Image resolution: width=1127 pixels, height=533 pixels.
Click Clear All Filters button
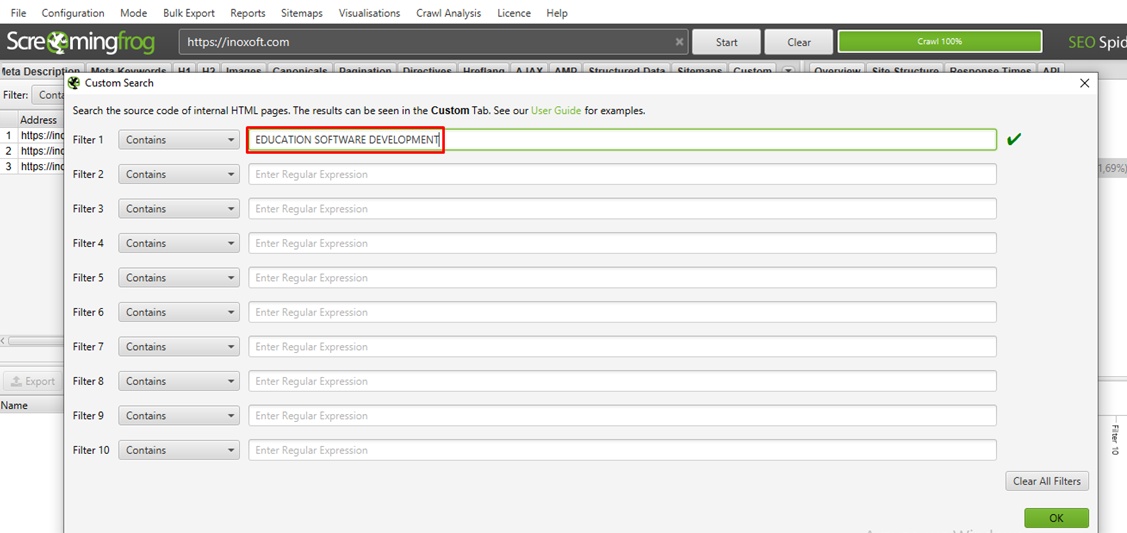click(1046, 481)
